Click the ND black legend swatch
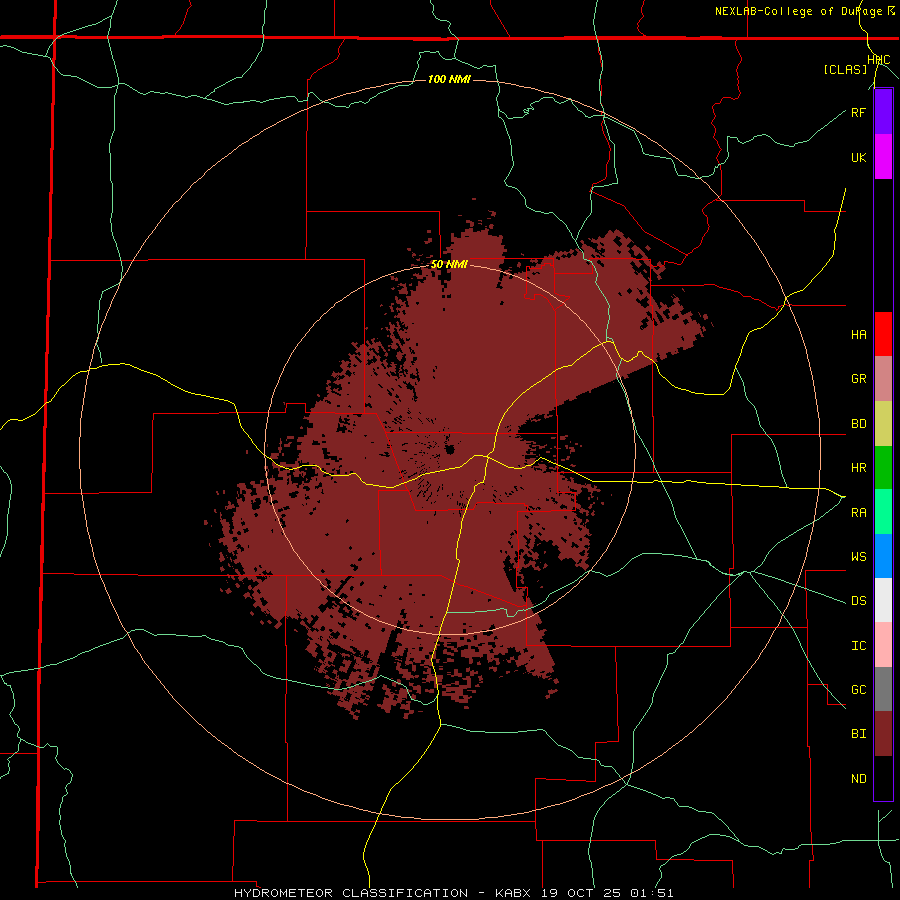 pos(883,778)
